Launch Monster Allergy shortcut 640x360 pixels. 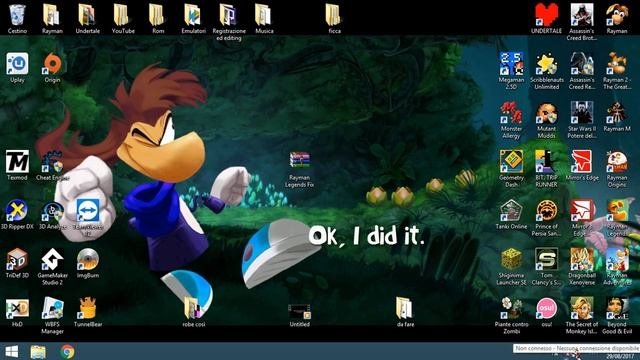click(x=511, y=113)
